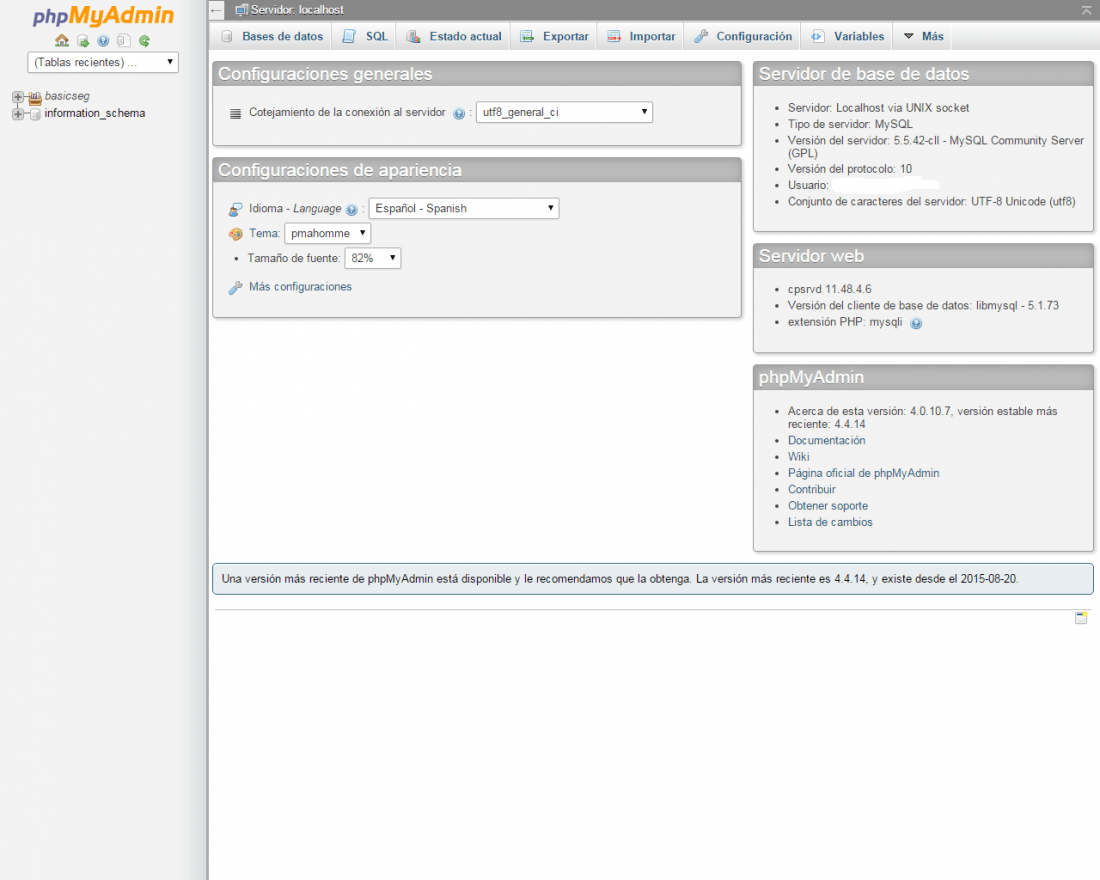Click Servidor: localhost breadcrumb
The height and width of the screenshot is (880, 1100).
point(297,10)
